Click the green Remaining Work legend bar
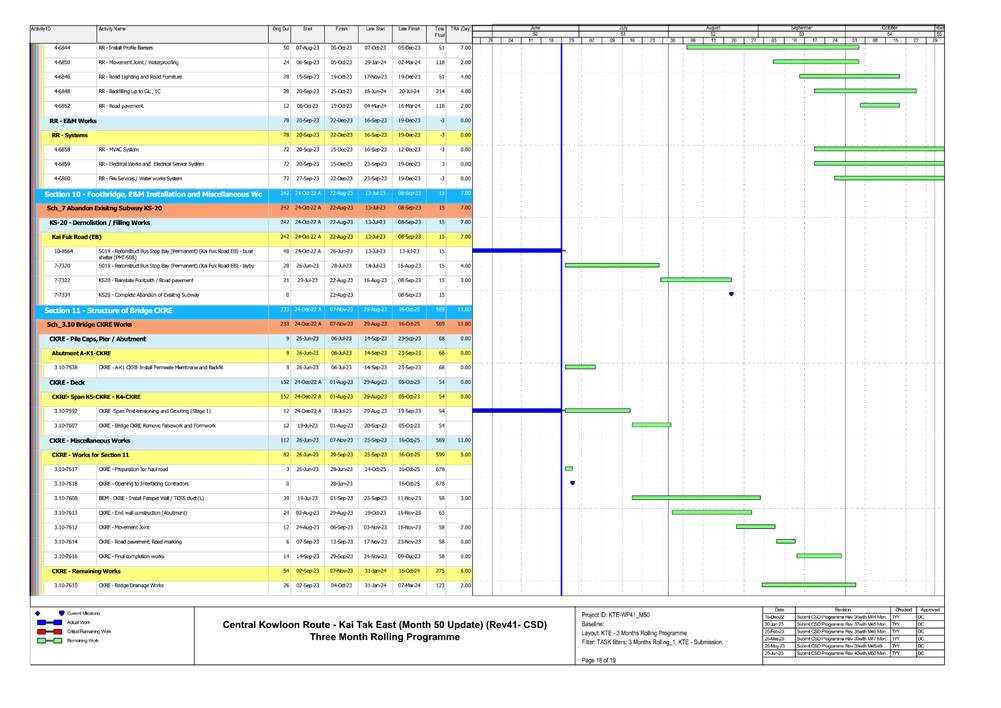 (45, 642)
